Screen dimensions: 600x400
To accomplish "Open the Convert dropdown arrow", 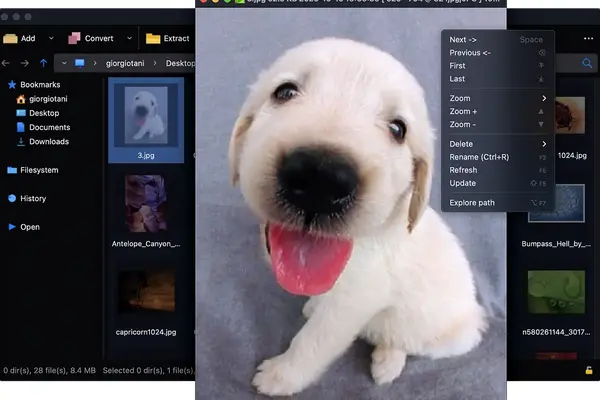I will click(127, 39).
